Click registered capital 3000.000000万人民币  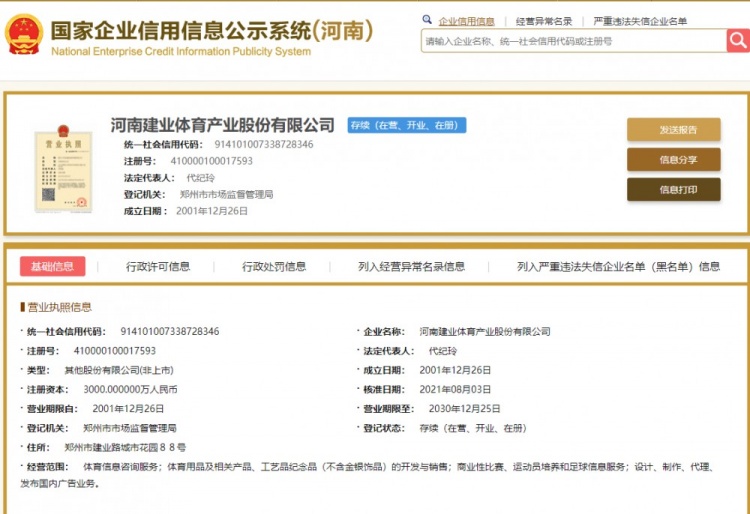[131, 389]
